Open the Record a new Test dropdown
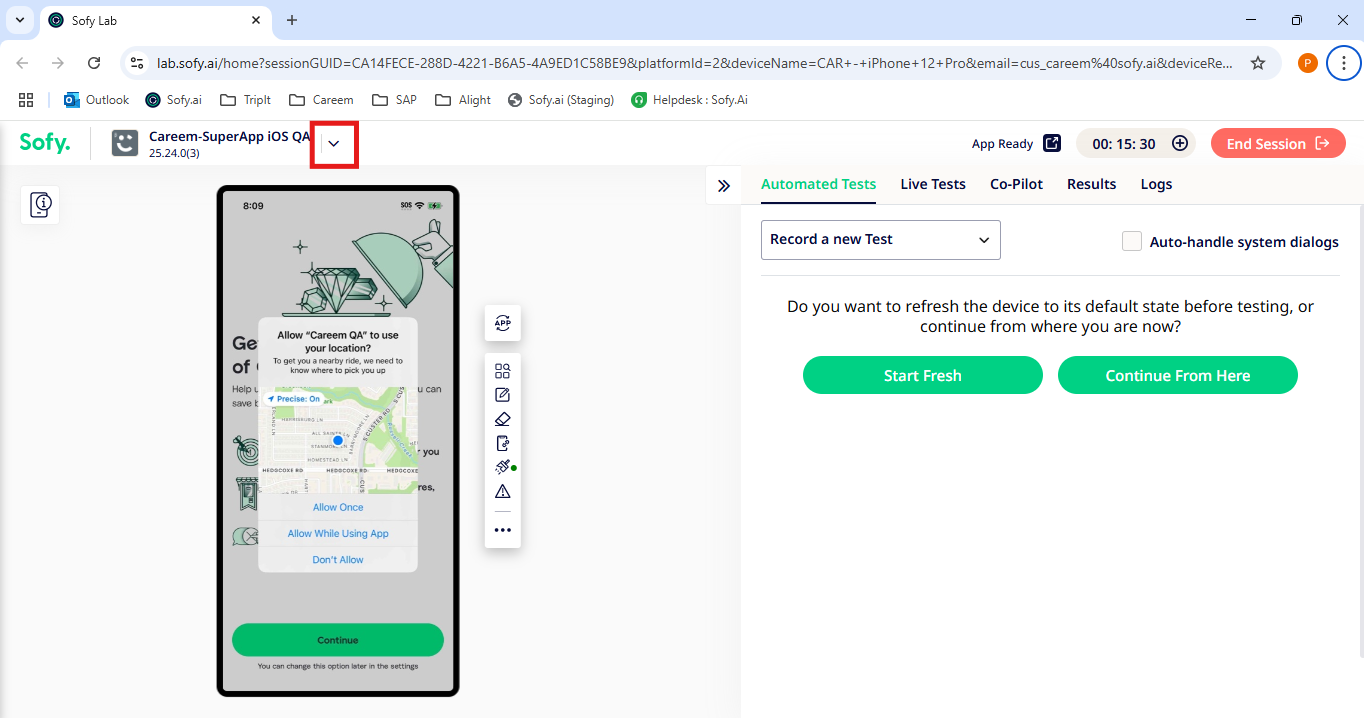1364x718 pixels. pyautogui.click(x=881, y=240)
